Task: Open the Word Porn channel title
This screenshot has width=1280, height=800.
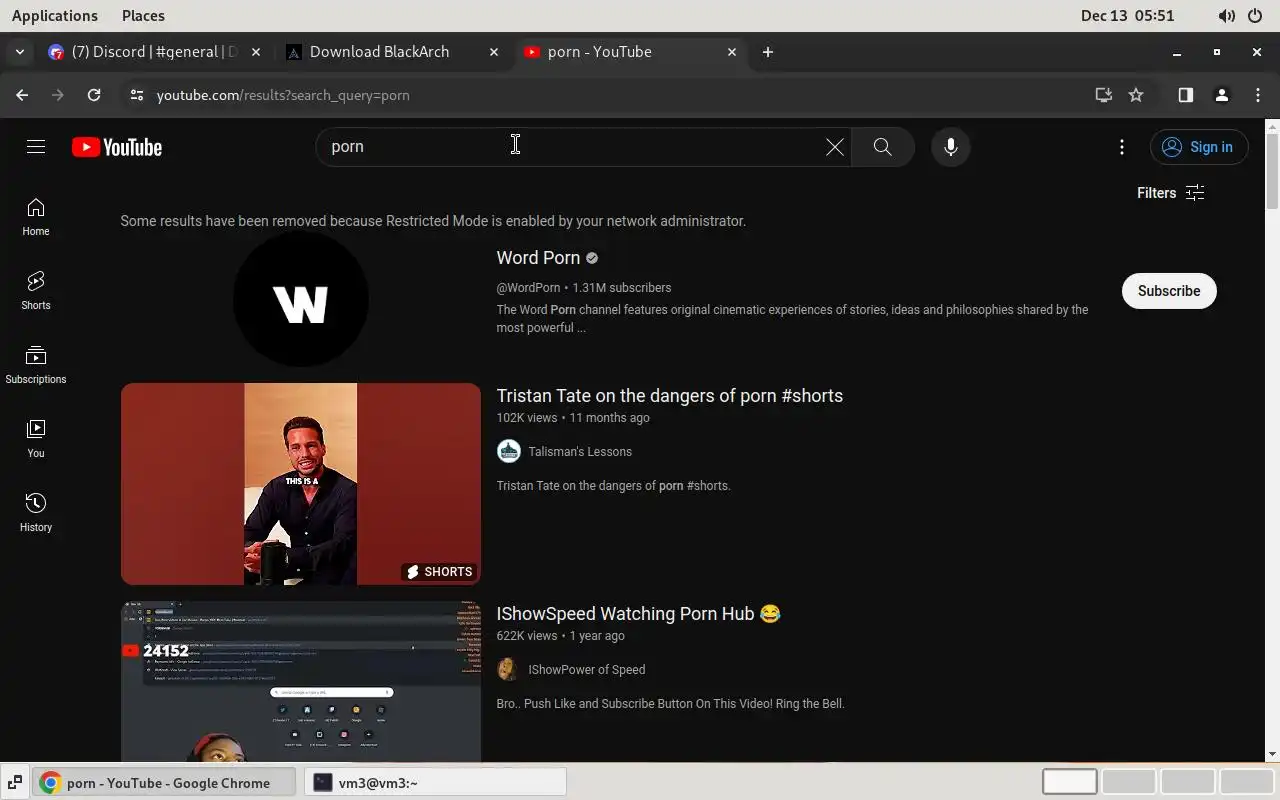Action: [538, 258]
